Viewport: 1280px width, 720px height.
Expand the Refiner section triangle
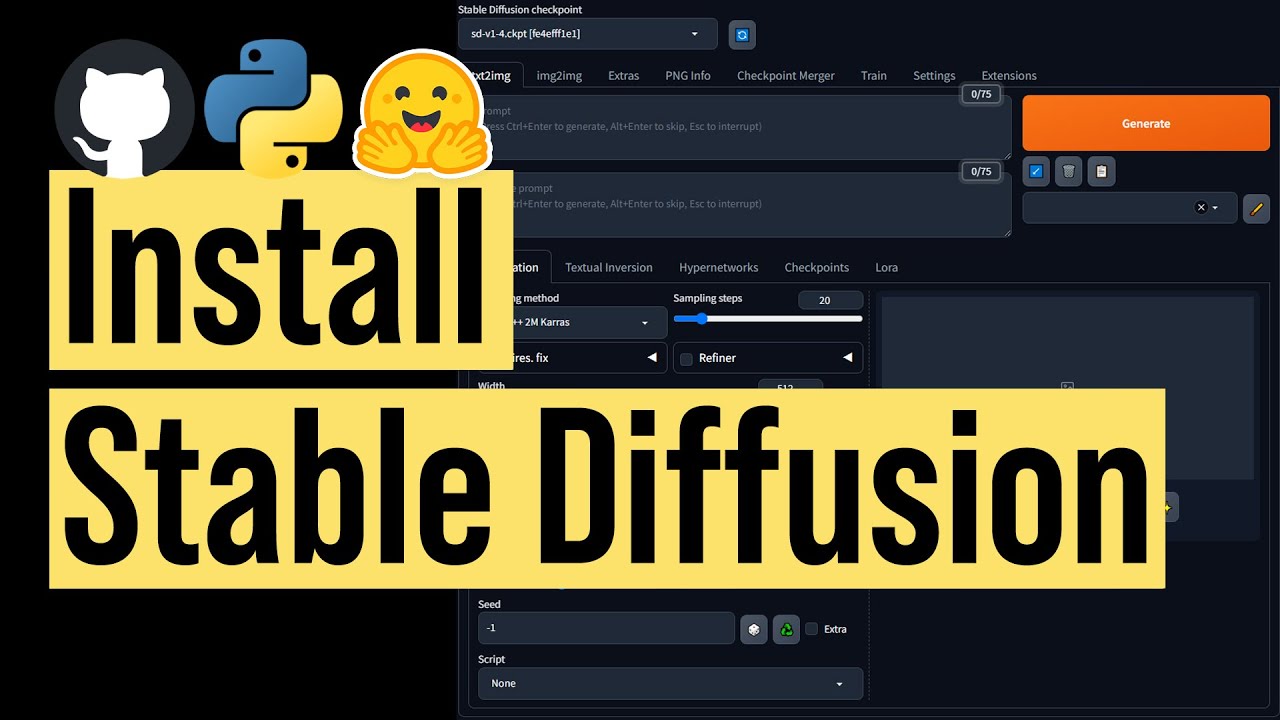tap(847, 357)
